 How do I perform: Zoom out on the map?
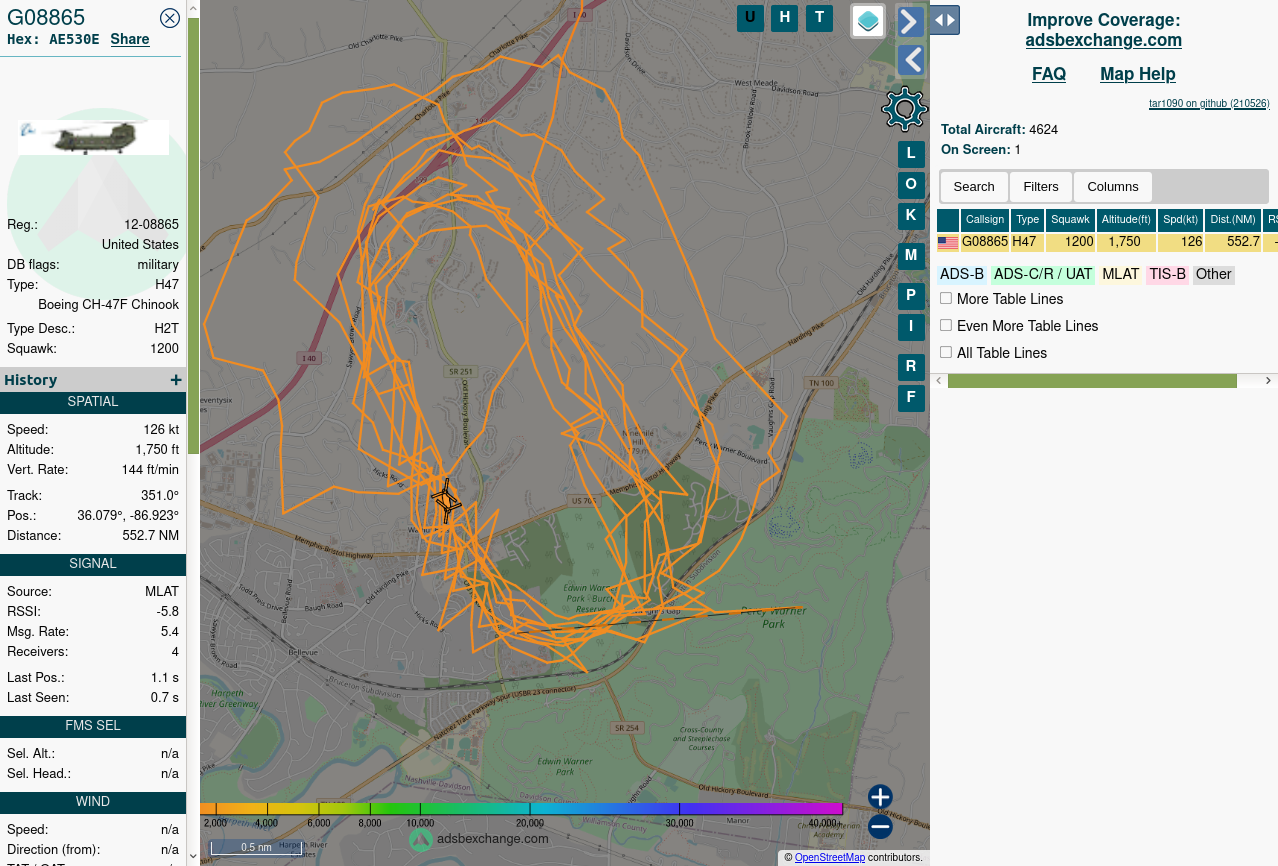click(x=880, y=827)
